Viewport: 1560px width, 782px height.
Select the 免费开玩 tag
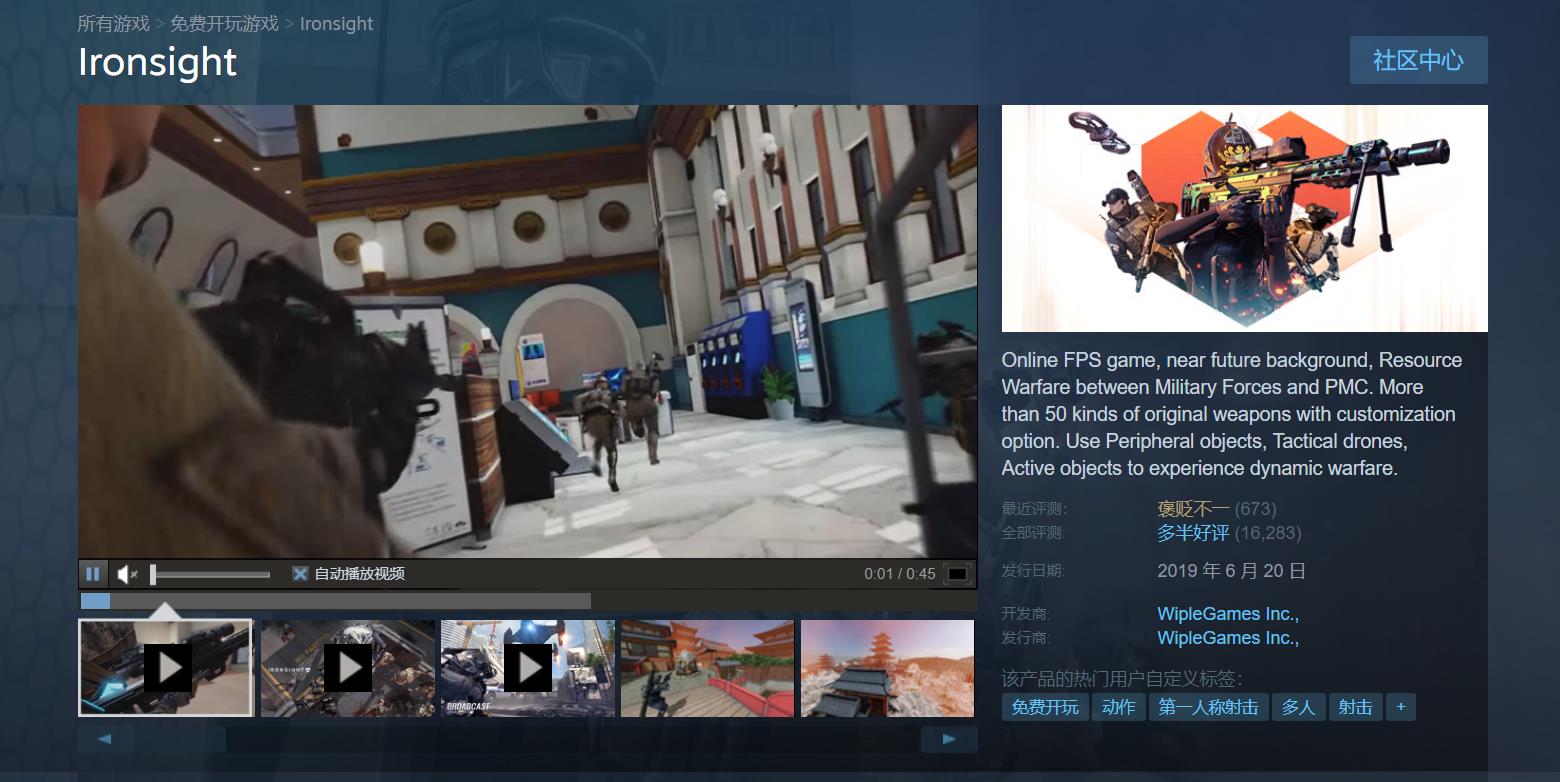[x=1045, y=707]
